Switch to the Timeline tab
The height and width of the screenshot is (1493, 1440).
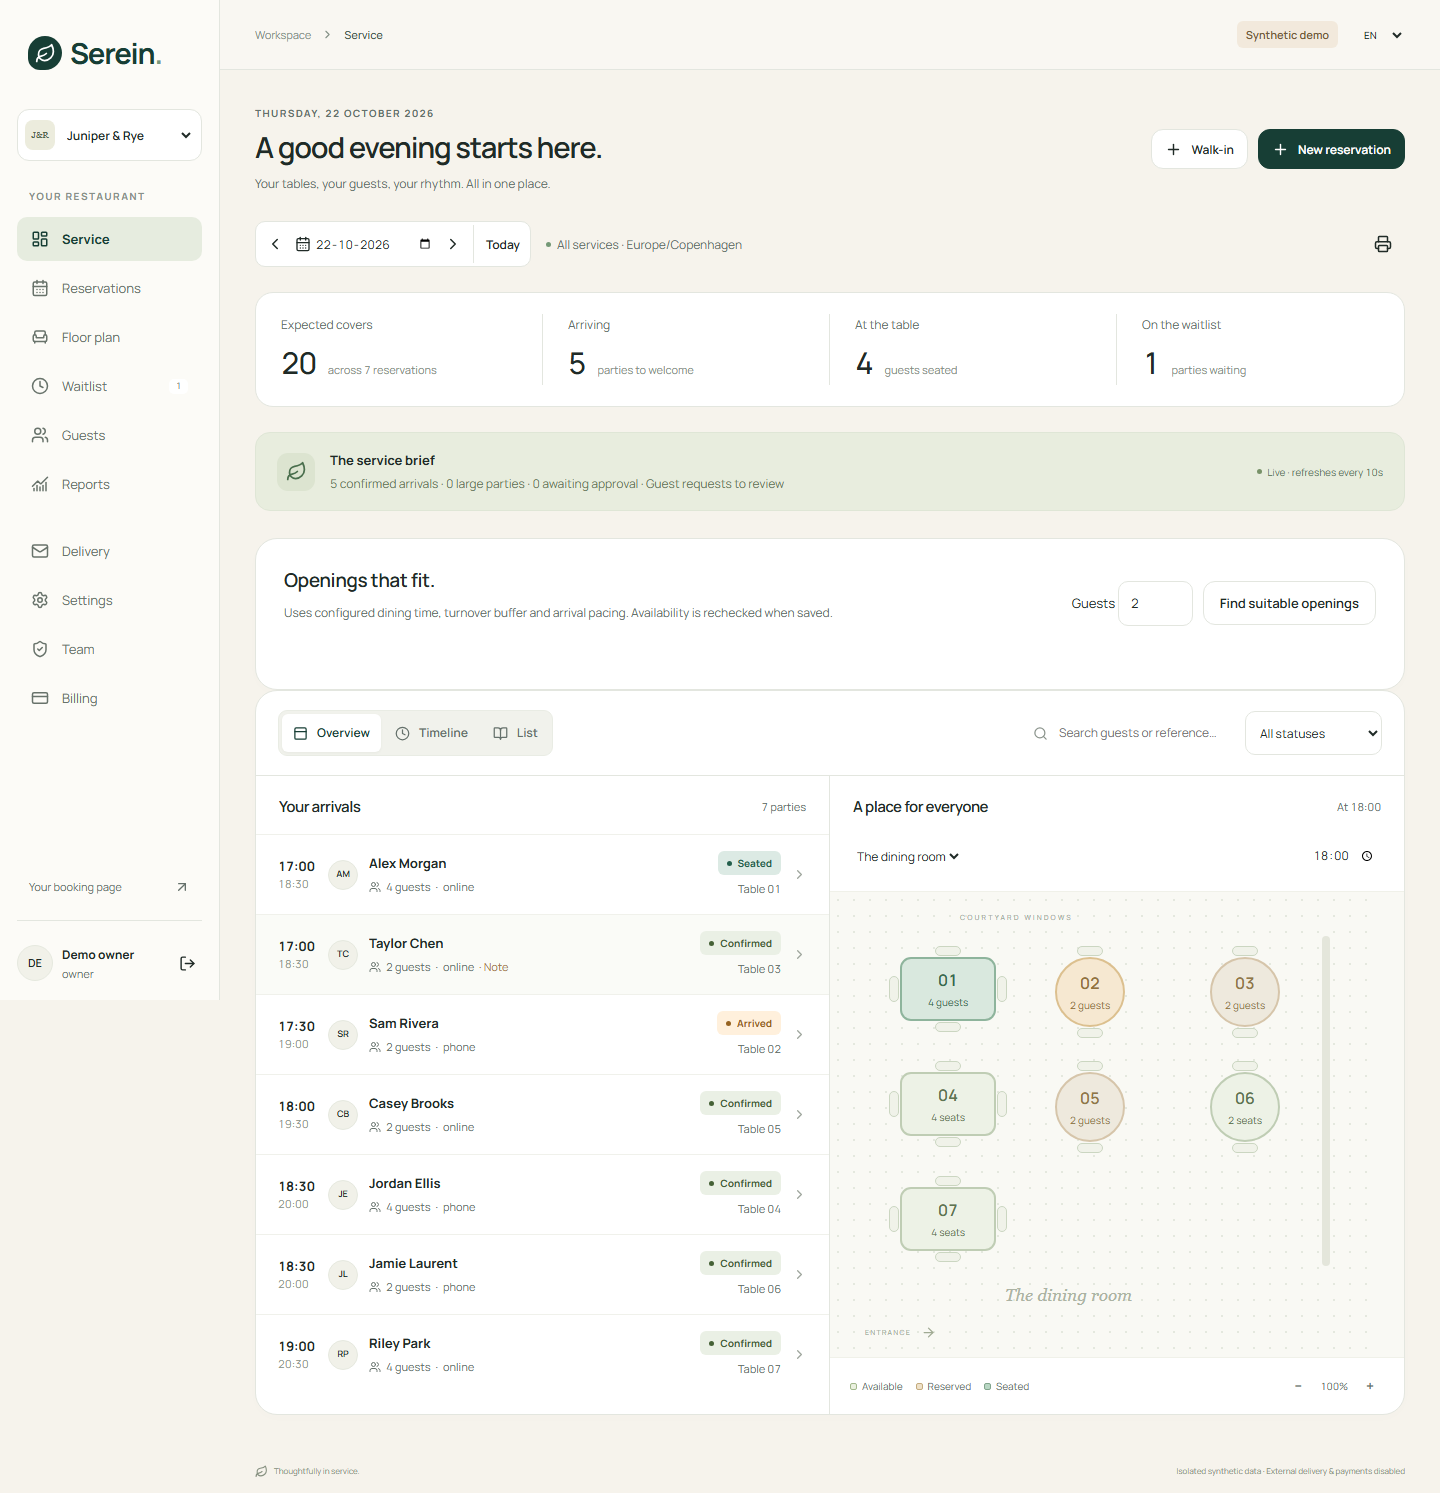432,733
